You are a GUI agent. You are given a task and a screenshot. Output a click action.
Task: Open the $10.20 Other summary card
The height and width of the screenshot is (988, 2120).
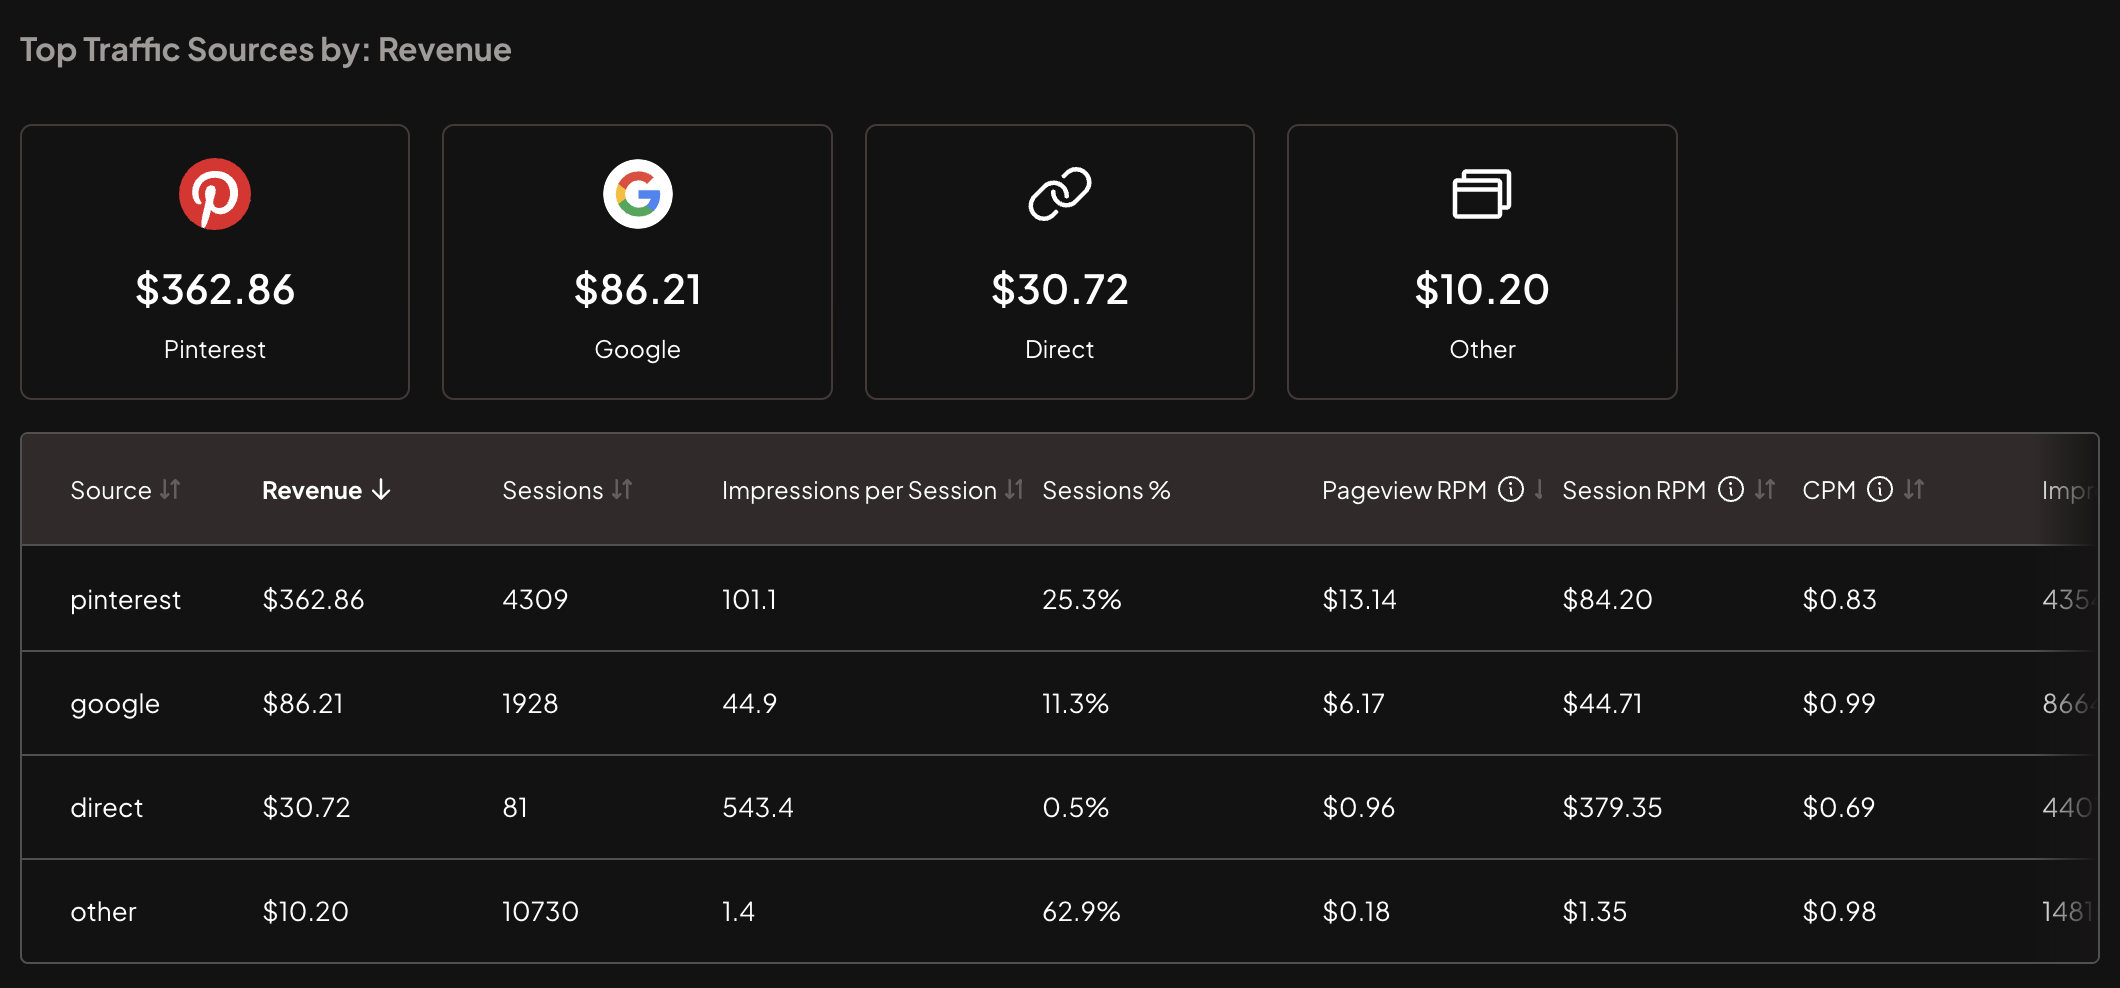tap(1481, 262)
